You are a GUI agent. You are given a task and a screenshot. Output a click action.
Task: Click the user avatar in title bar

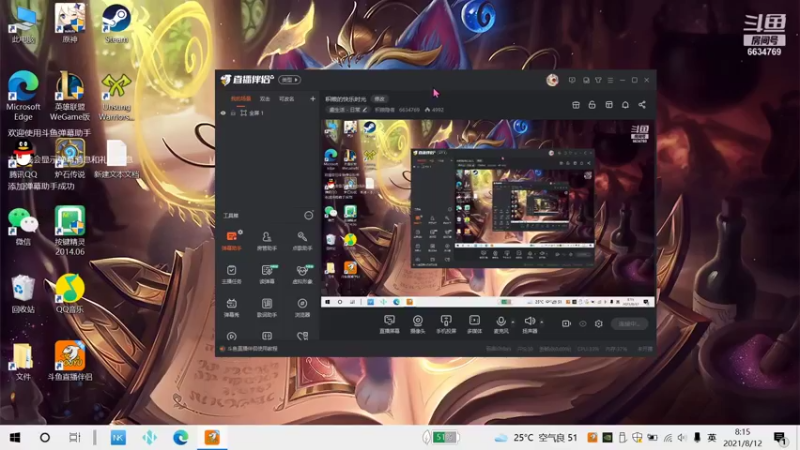pyautogui.click(x=552, y=80)
